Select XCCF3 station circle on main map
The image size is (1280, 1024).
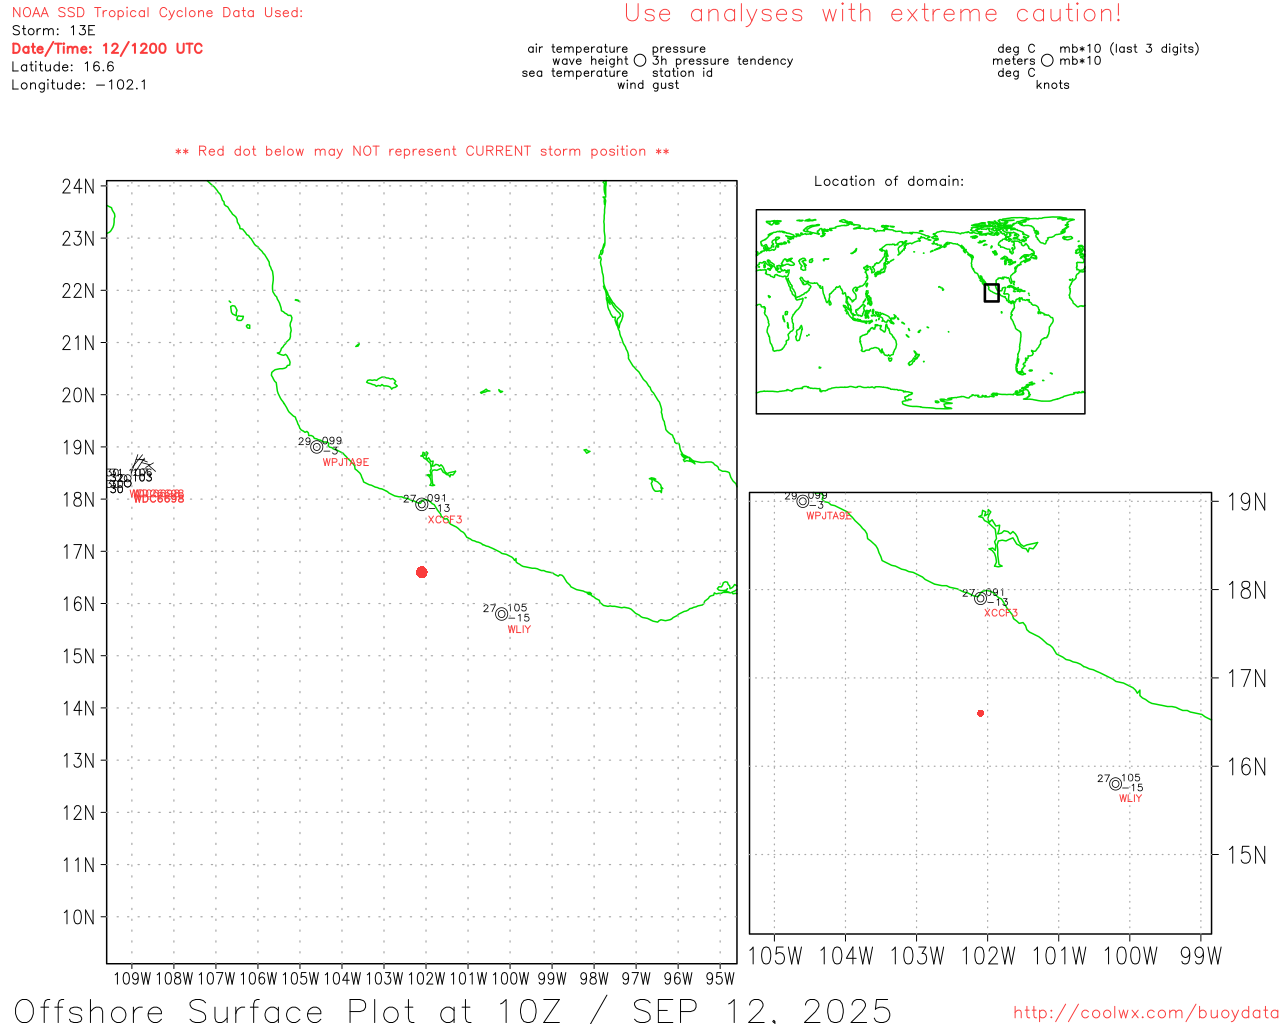(422, 504)
